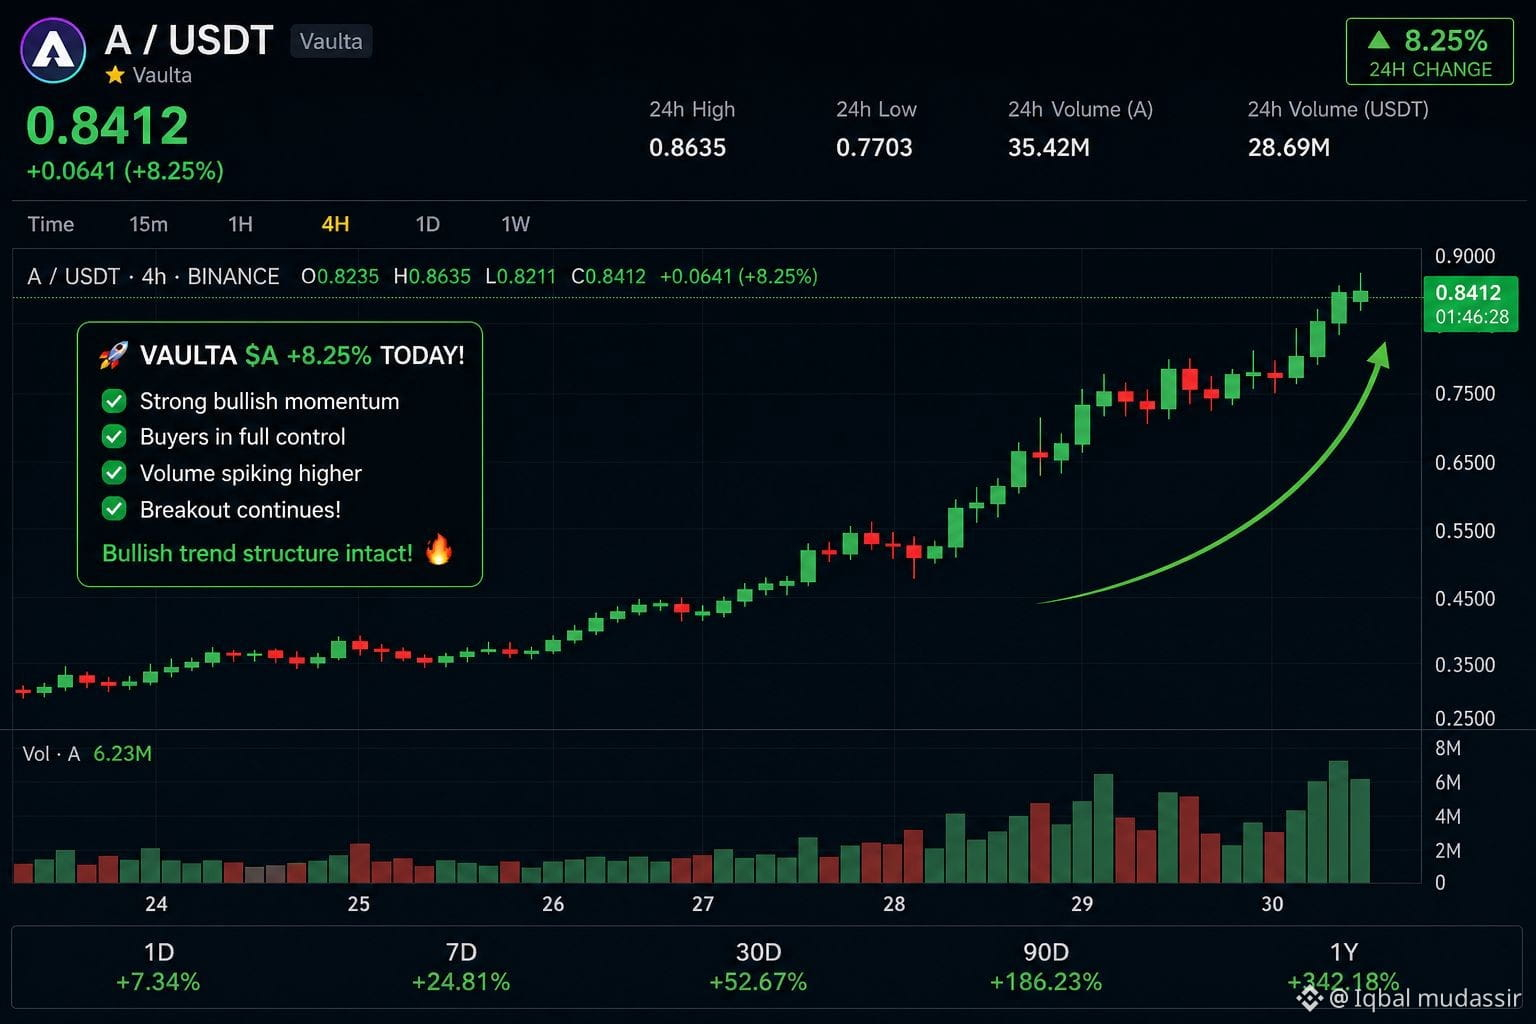Open the 90D +186.23% performance cell
Screen dimensions: 1536x1024
pos(1046,967)
